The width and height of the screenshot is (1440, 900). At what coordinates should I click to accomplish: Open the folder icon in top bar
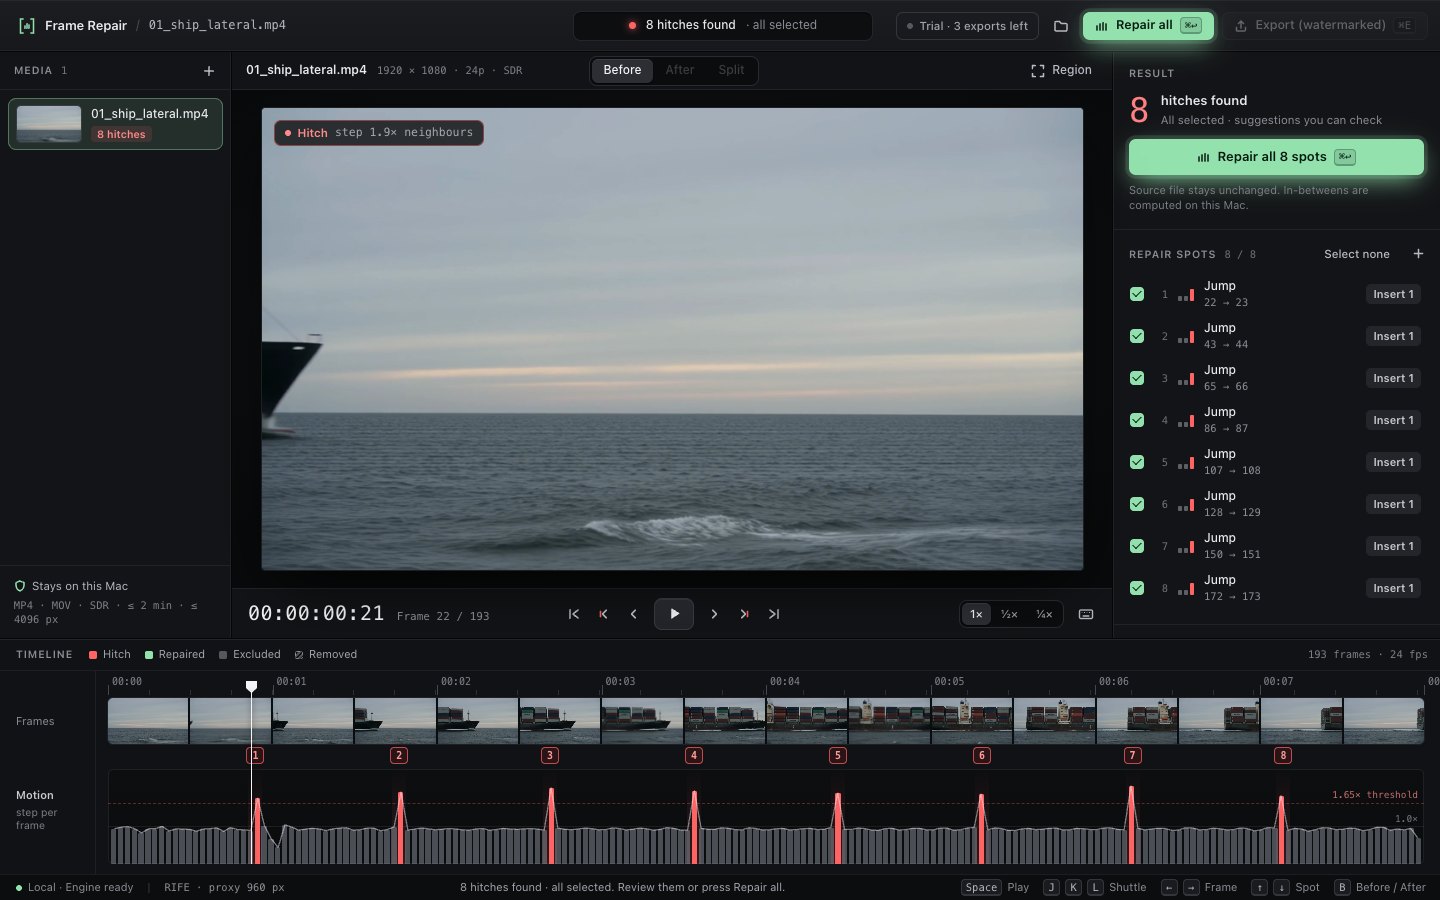(x=1061, y=26)
